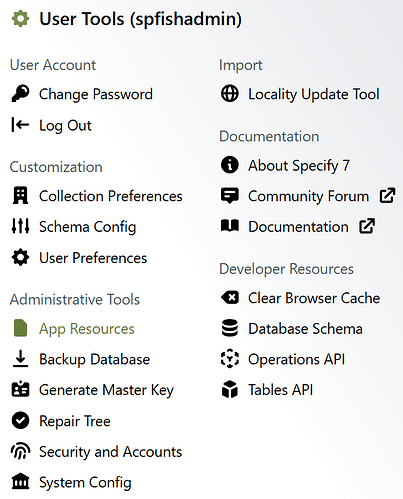Click the backspace icon for Clear Browser Cache
This screenshot has height=499, width=403.
tap(230, 297)
